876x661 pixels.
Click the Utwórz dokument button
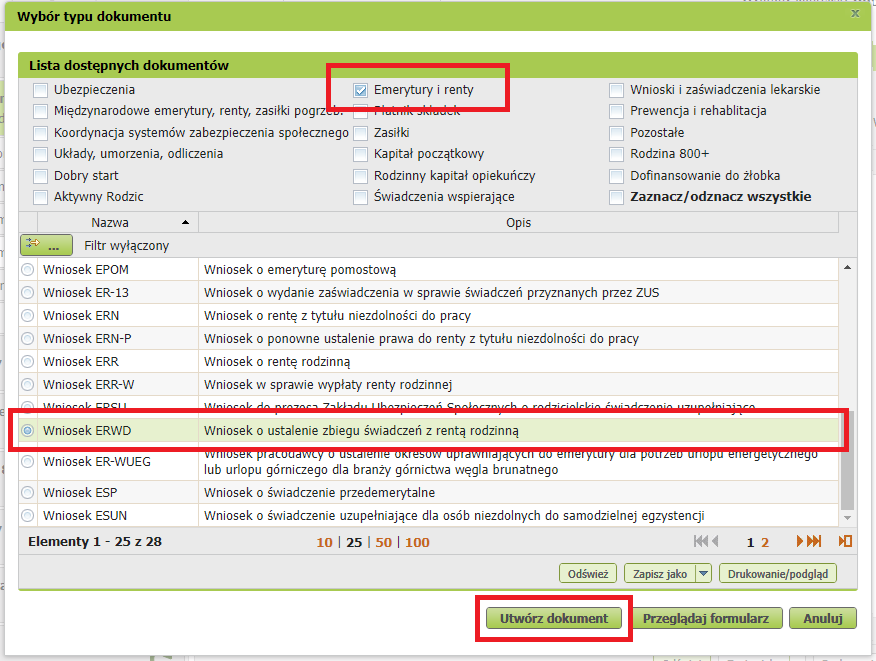click(x=554, y=618)
